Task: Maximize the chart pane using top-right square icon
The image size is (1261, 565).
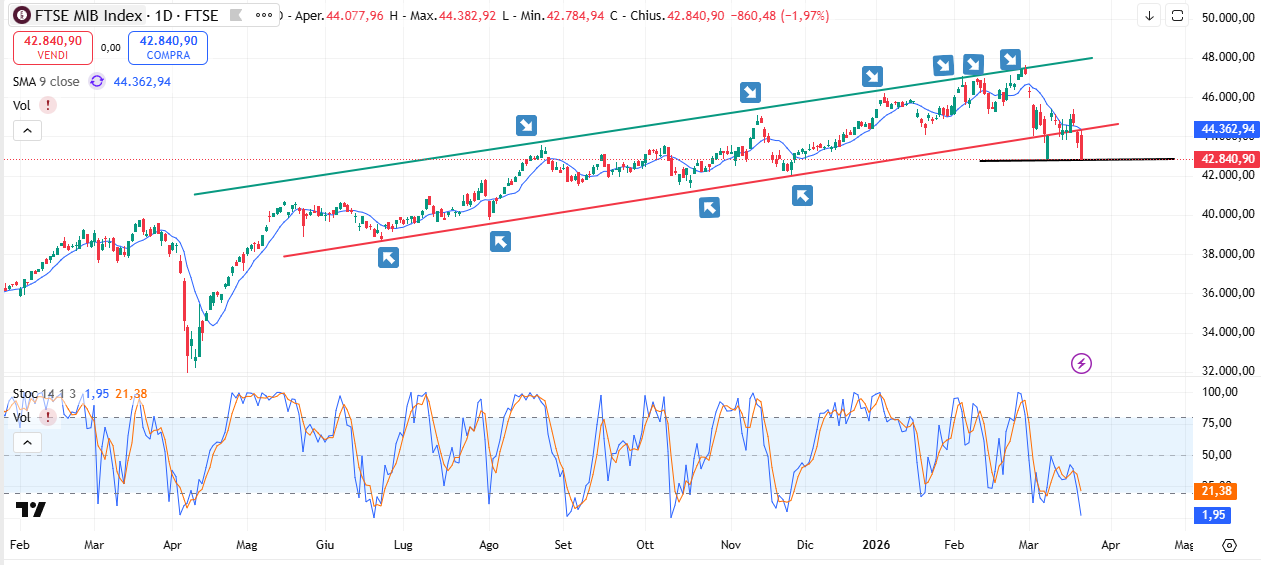Action: (1177, 16)
